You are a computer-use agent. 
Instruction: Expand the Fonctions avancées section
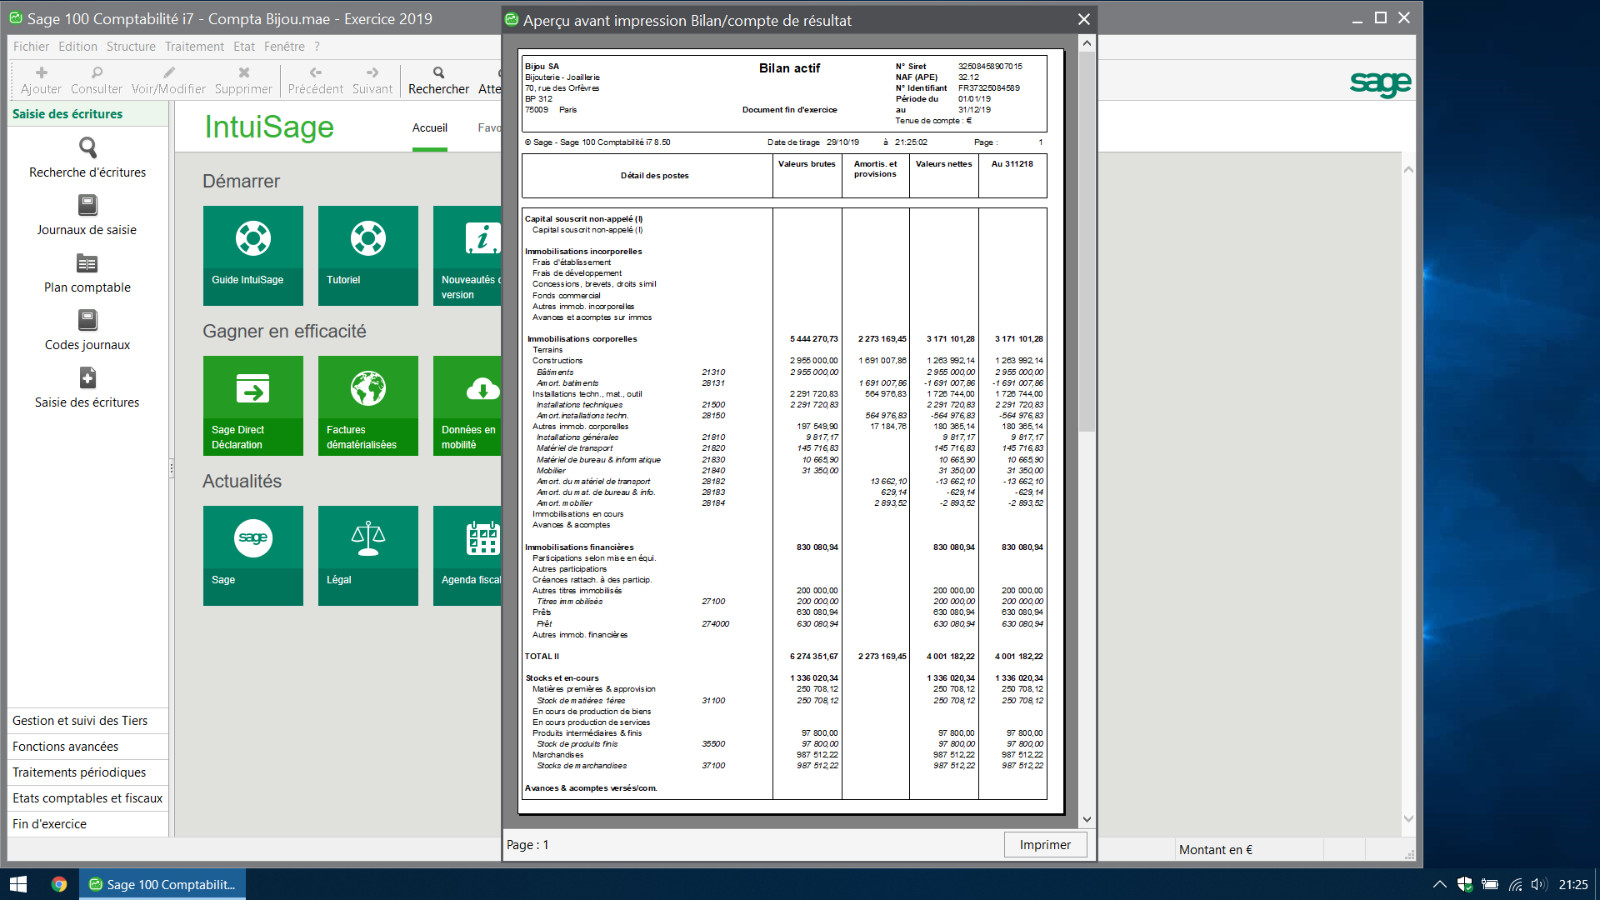[66, 746]
